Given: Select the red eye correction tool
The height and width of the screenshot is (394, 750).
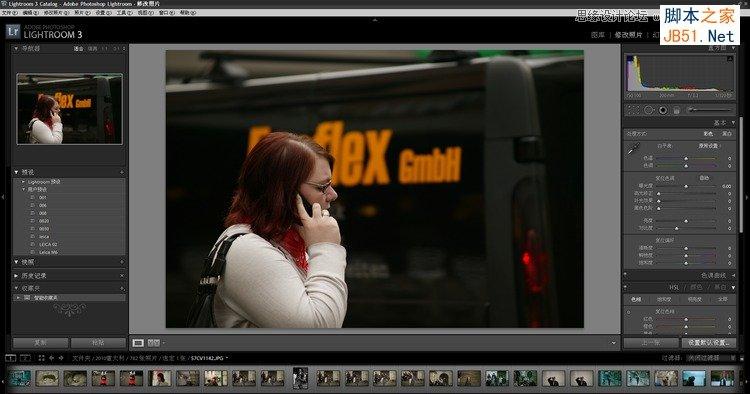Looking at the screenshot, I should click(662, 110).
